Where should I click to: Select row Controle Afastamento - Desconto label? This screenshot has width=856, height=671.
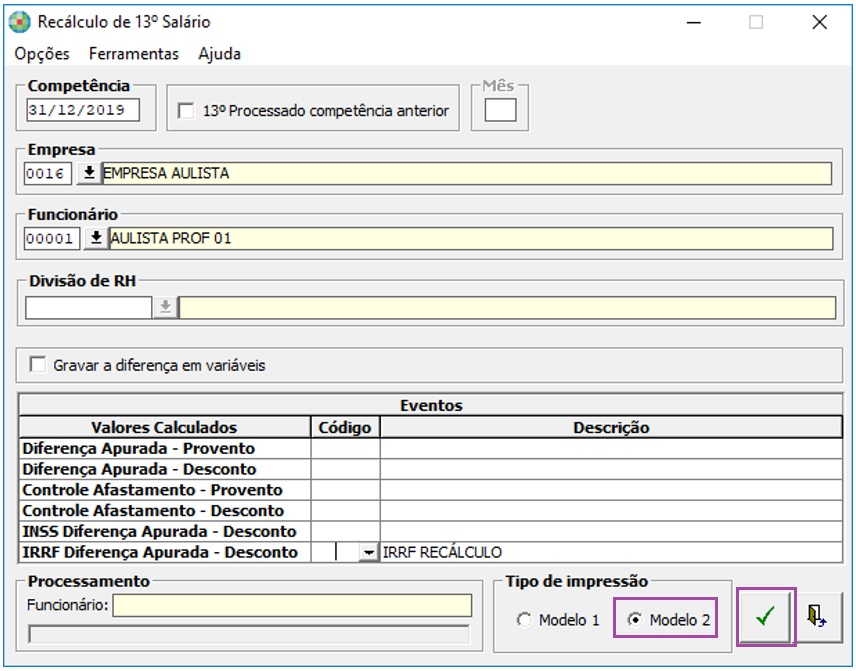click(165, 511)
